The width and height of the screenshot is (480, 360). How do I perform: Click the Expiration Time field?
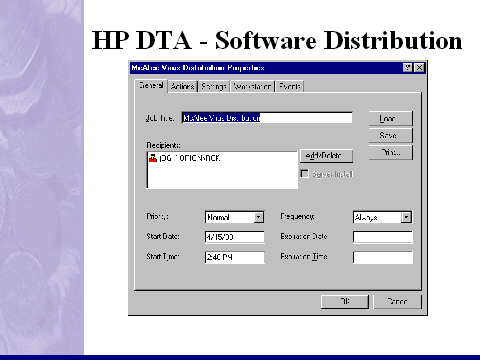[x=383, y=257]
